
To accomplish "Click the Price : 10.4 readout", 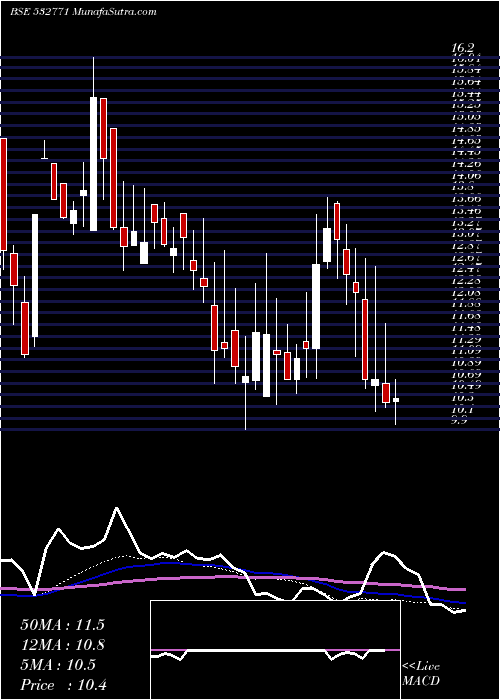I will pos(63,685).
